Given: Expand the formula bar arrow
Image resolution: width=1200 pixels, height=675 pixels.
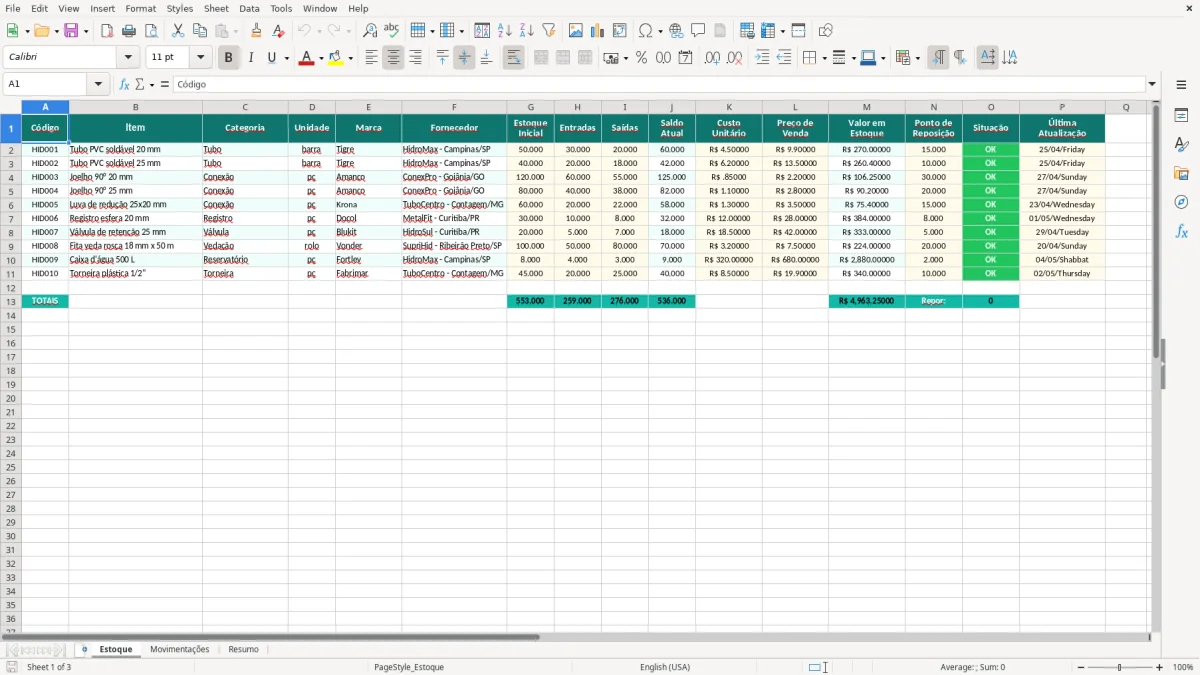Looking at the screenshot, I should click(x=1152, y=84).
